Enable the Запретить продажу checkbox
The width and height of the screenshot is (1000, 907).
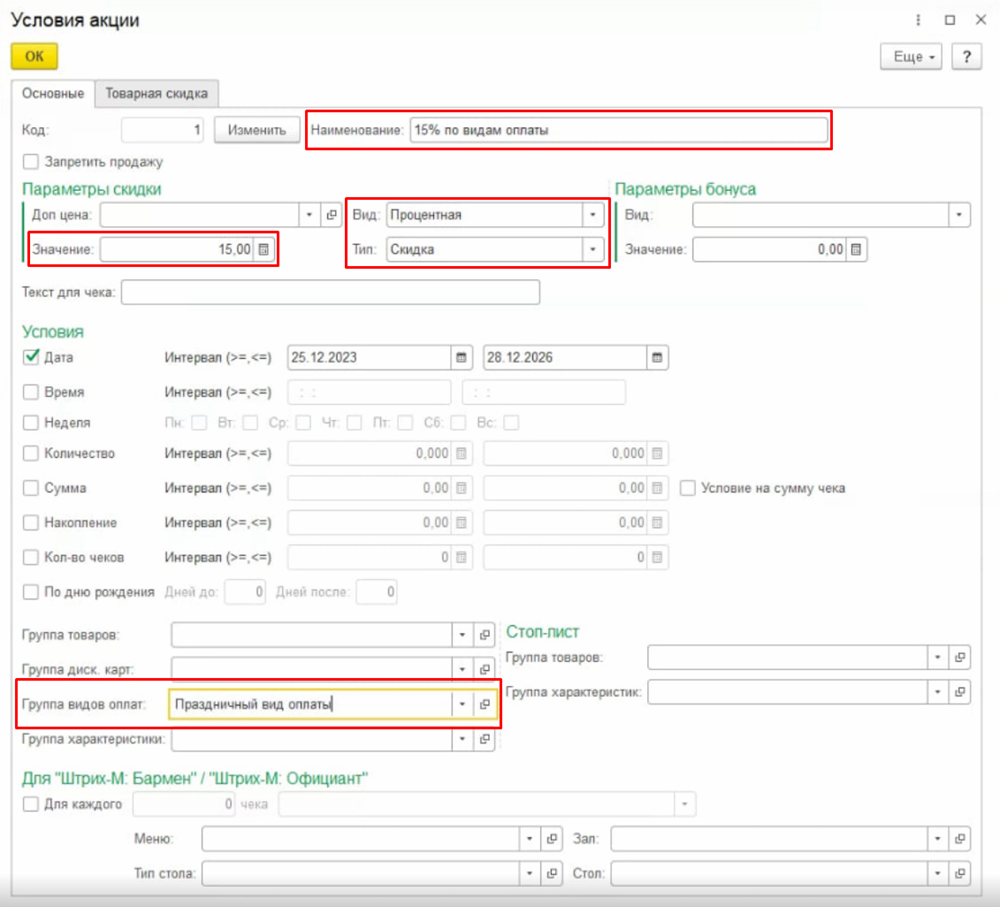point(30,161)
